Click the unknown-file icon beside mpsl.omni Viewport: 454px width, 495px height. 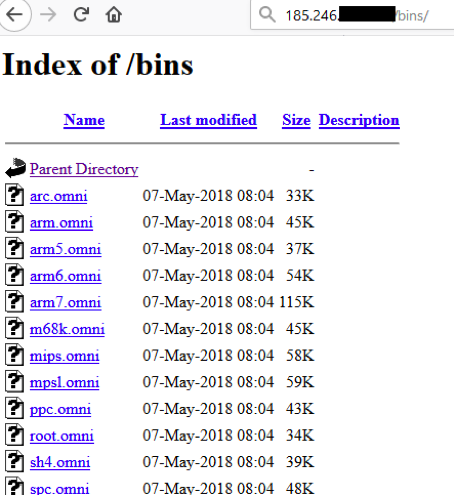pos(14,381)
